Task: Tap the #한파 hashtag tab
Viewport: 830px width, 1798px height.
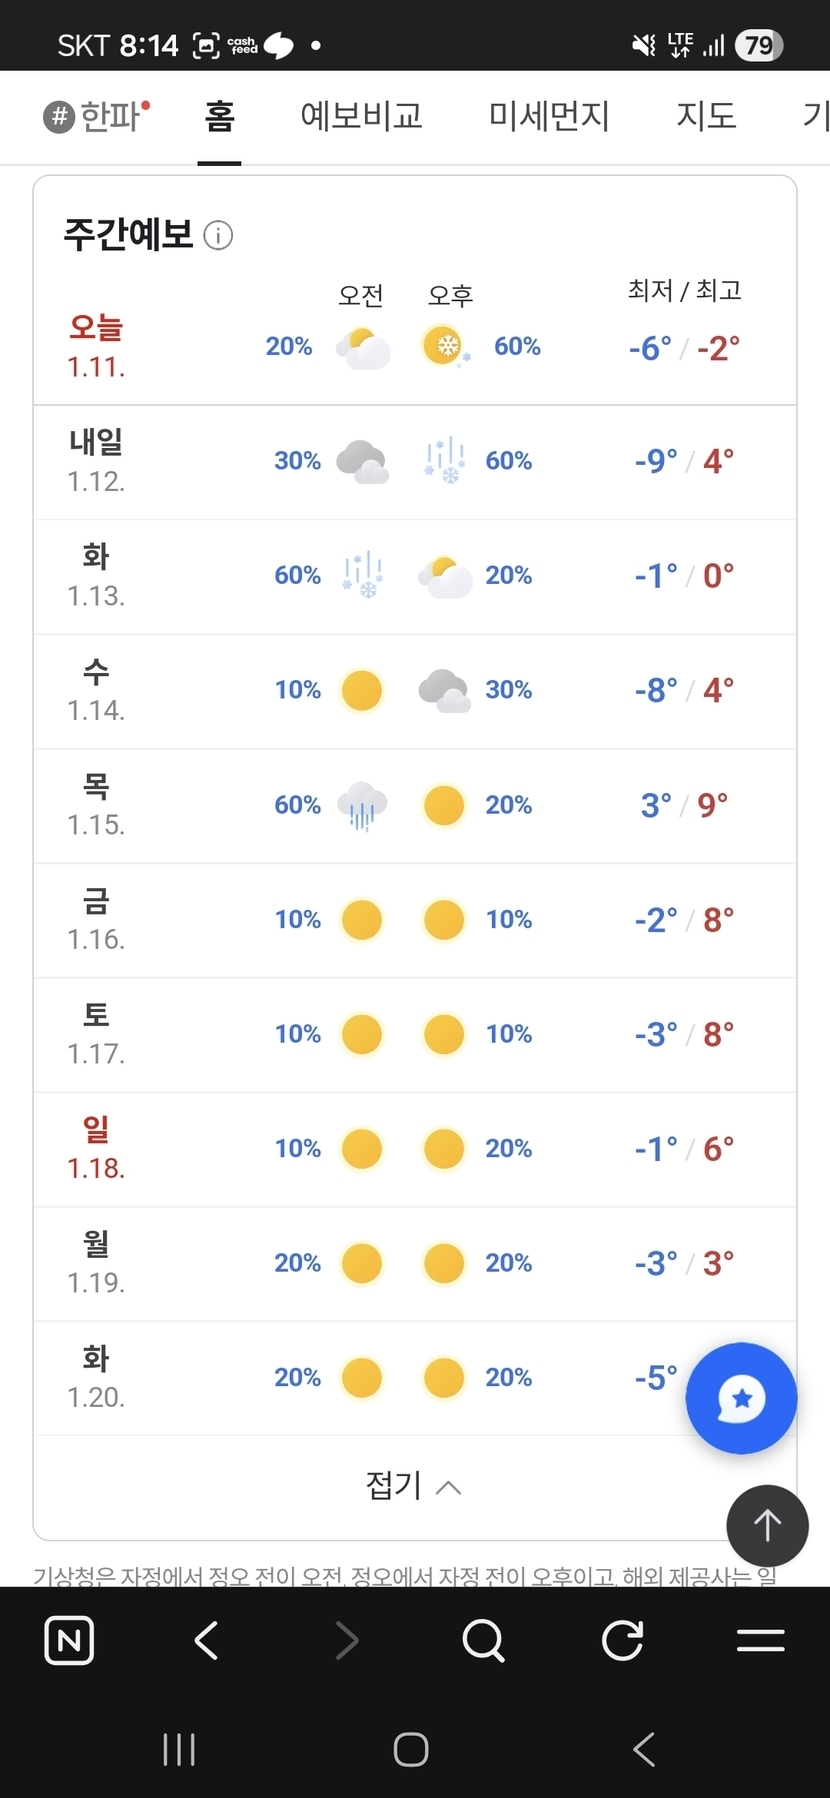Action: (x=96, y=117)
